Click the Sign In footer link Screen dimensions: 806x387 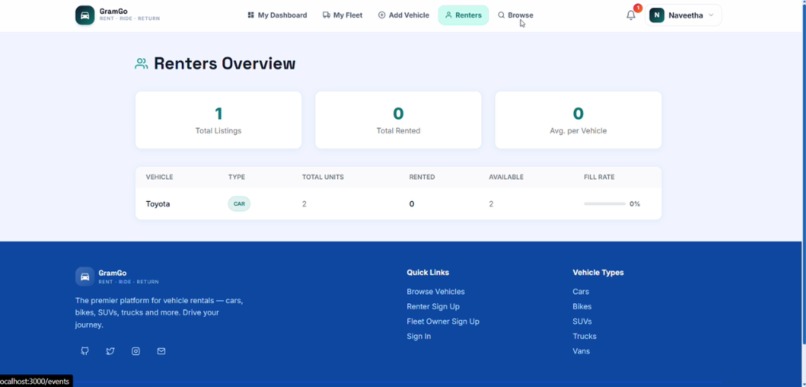point(418,336)
